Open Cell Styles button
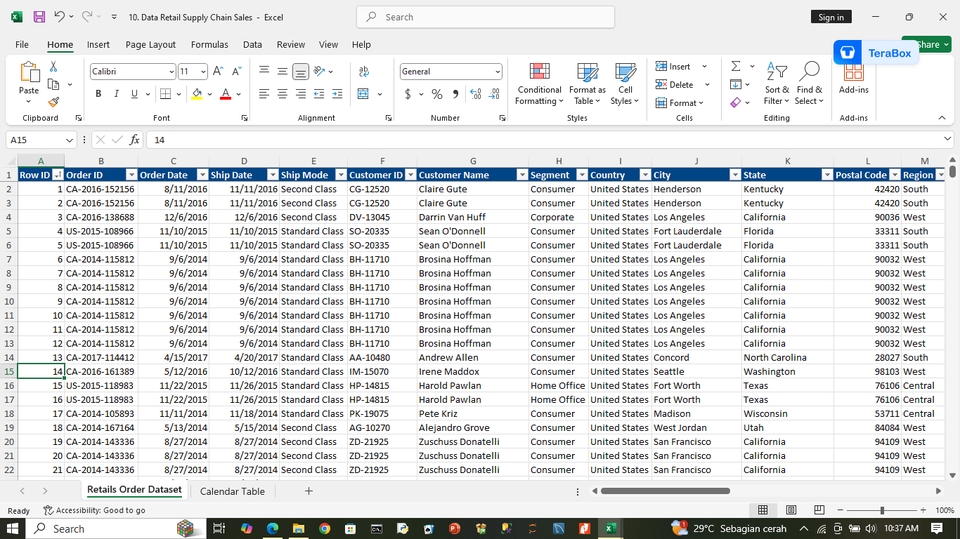This screenshot has height=539, width=960. click(x=624, y=84)
